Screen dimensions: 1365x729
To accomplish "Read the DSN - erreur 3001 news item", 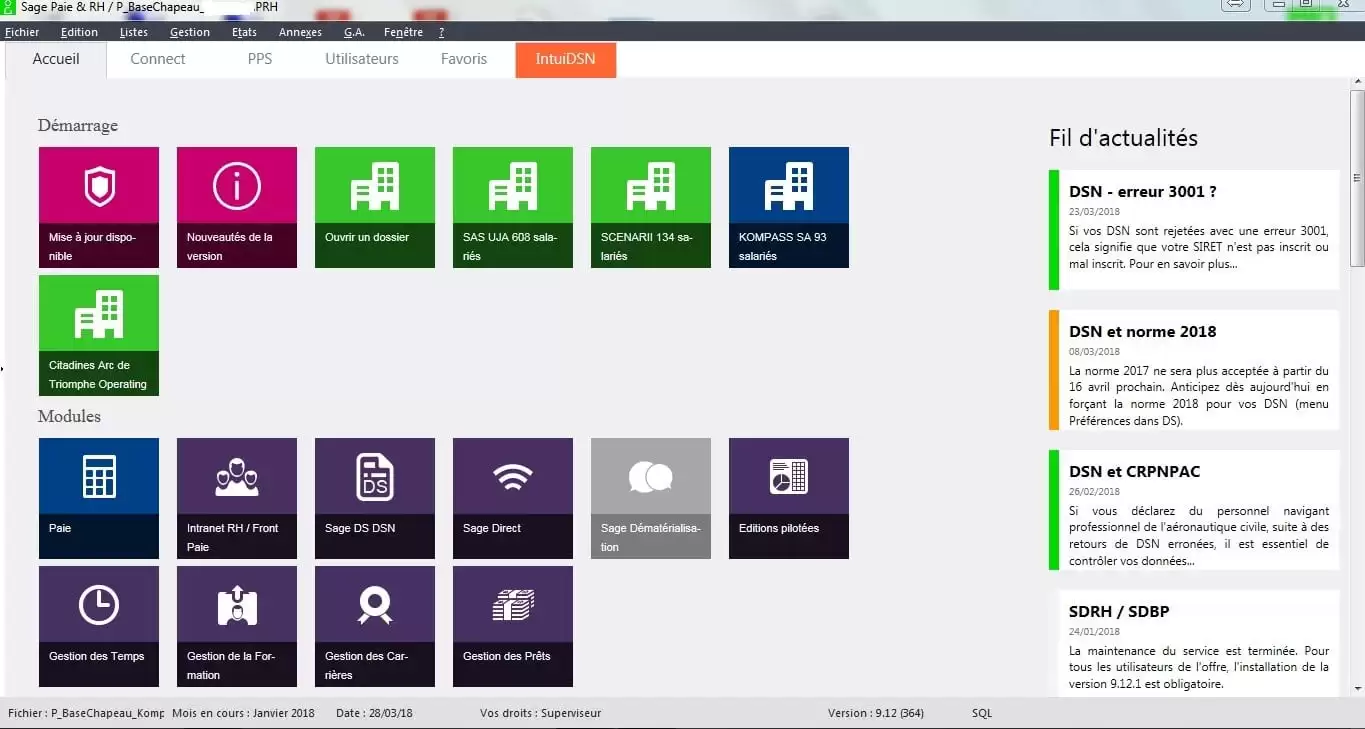I will coord(1142,192).
